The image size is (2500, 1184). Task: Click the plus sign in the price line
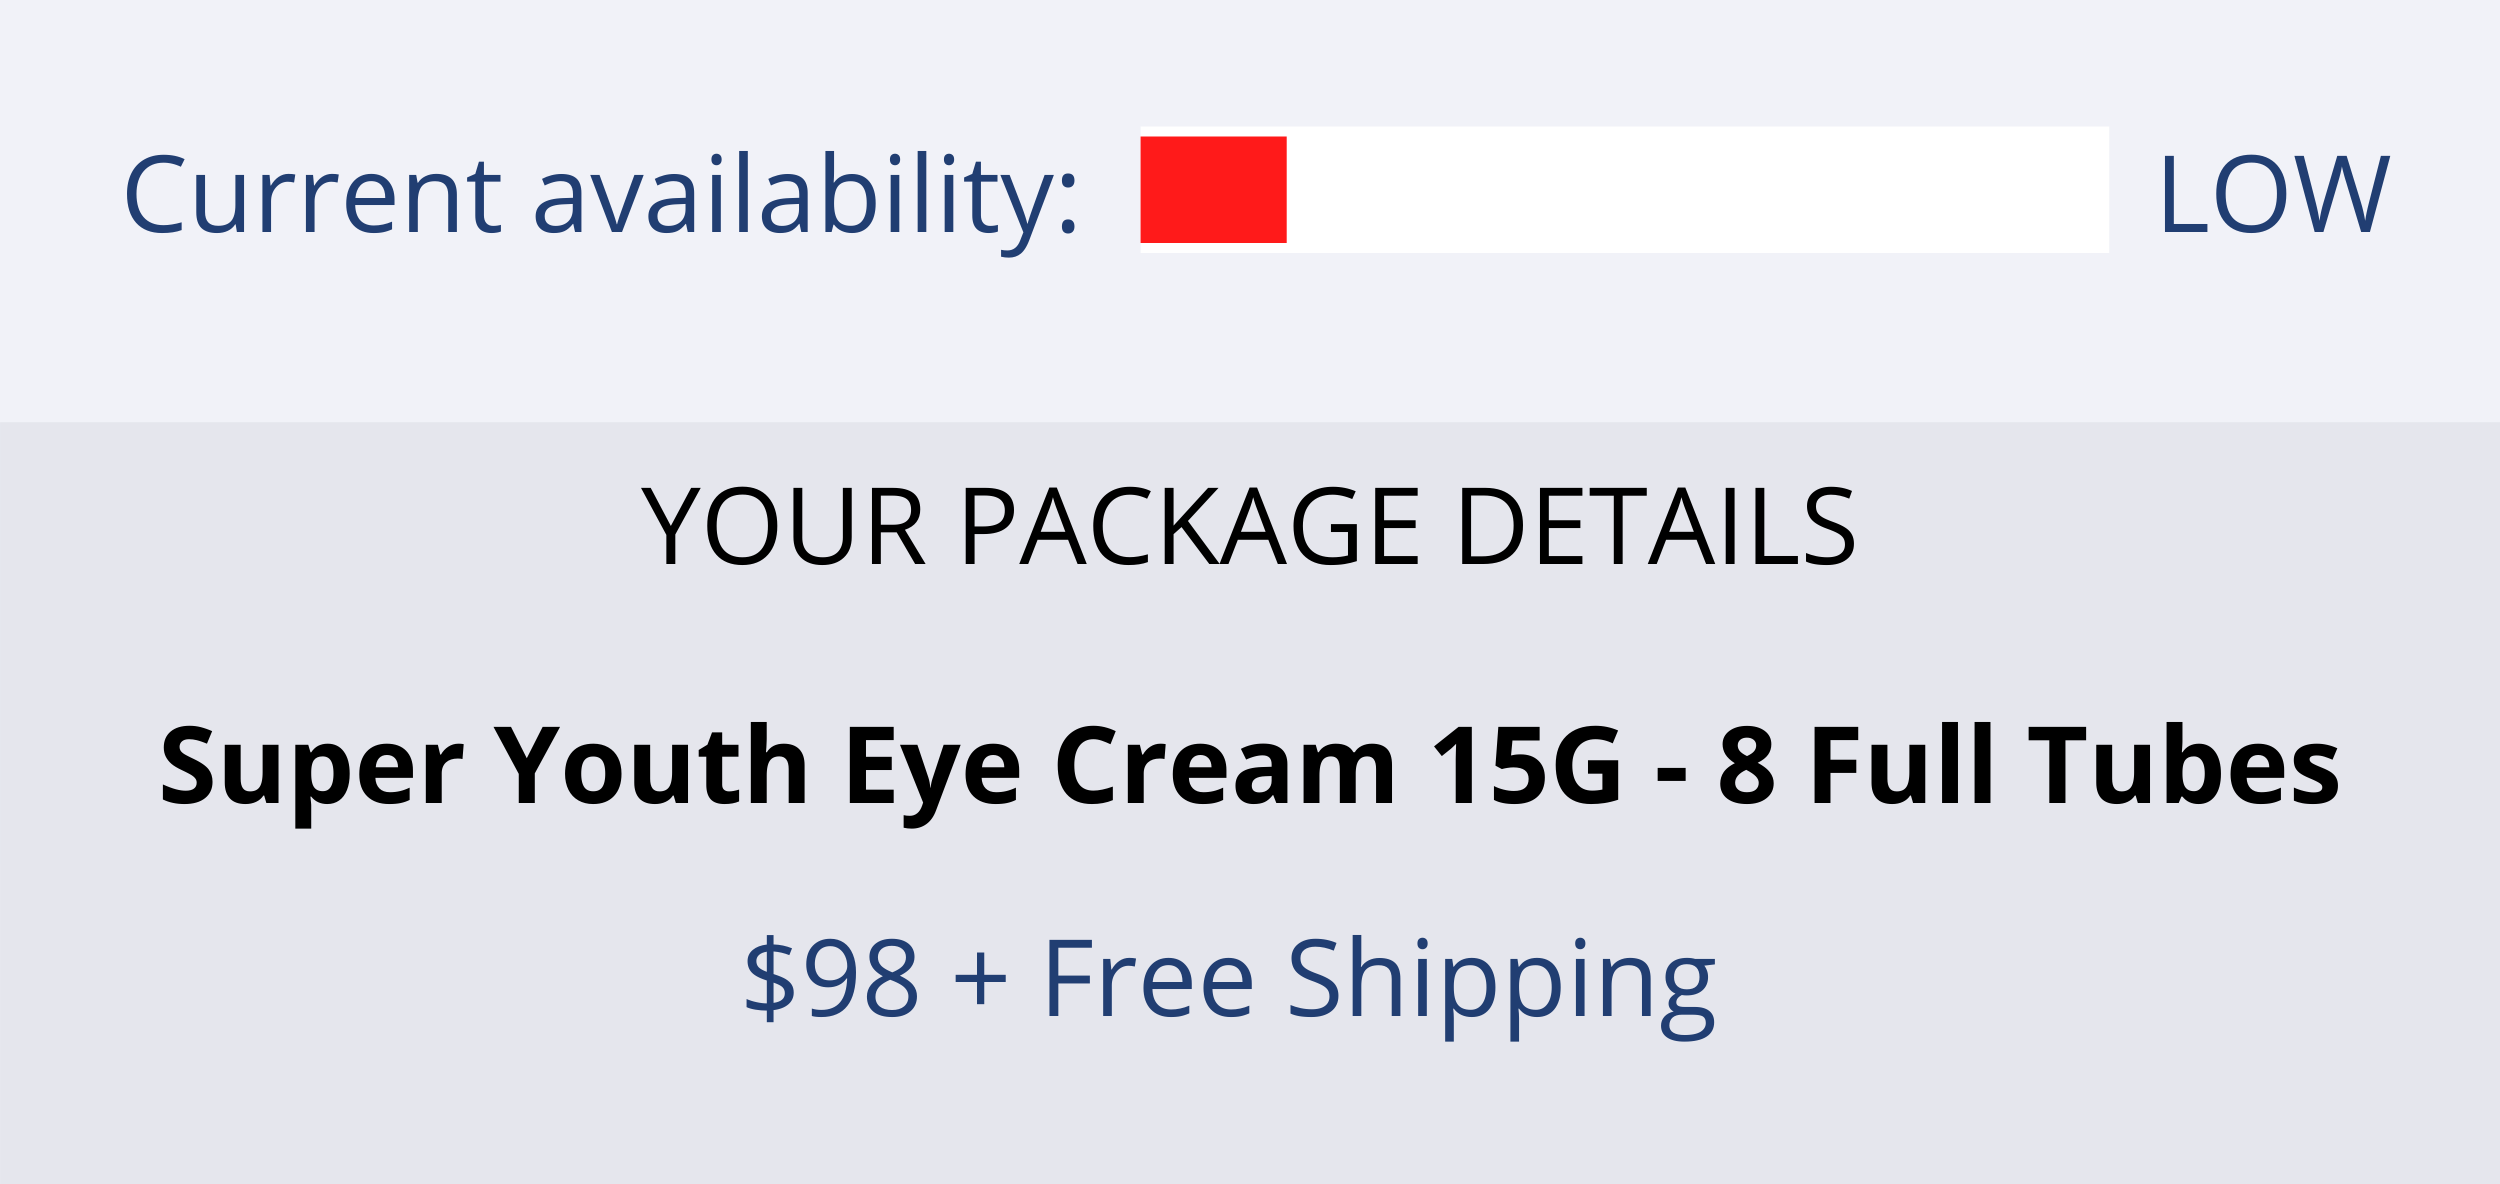tap(980, 979)
